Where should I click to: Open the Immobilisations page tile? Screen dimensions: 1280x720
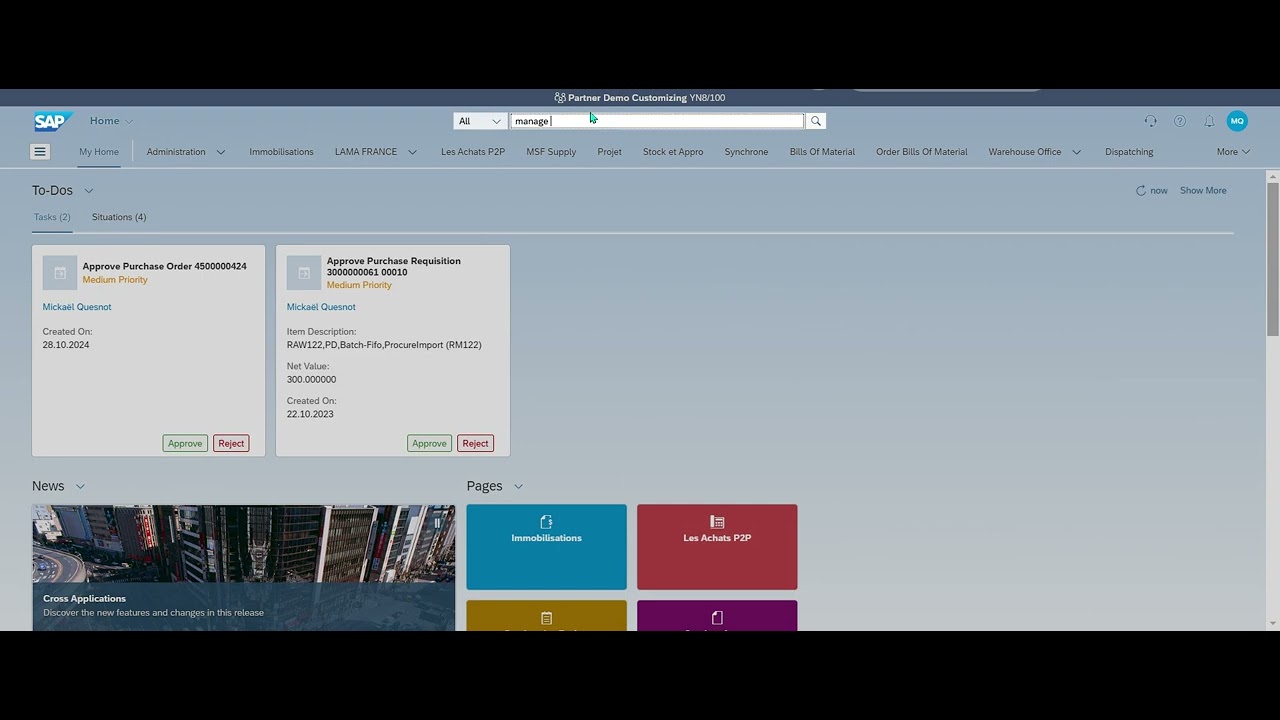pyautogui.click(x=546, y=547)
